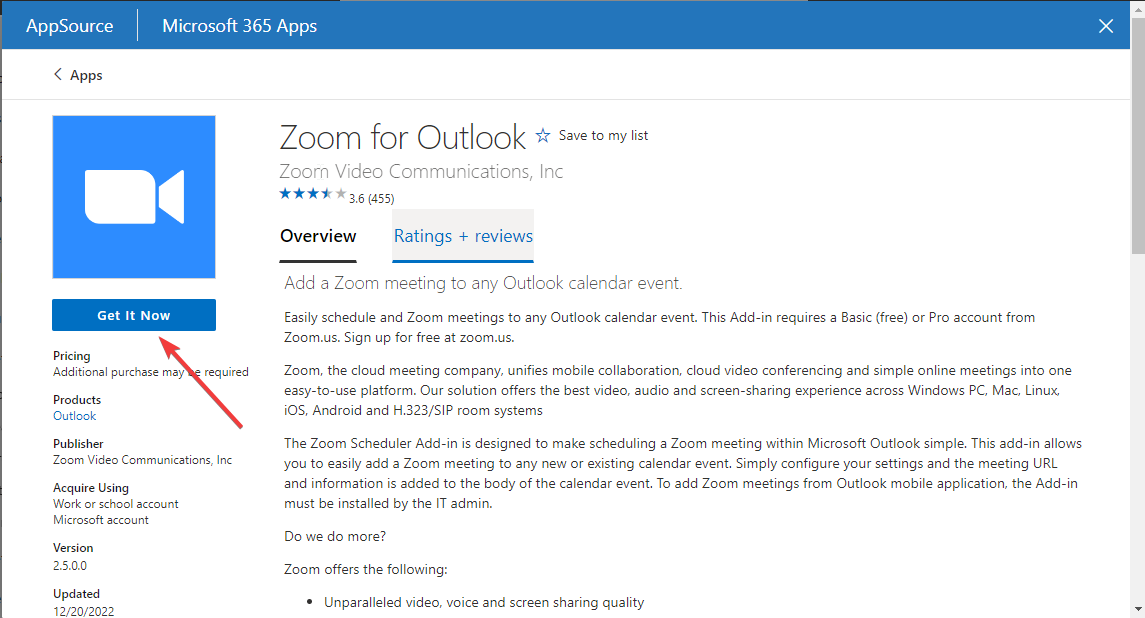Click Microsoft 365 Apps header label
1145x618 pixels.
coord(240,26)
